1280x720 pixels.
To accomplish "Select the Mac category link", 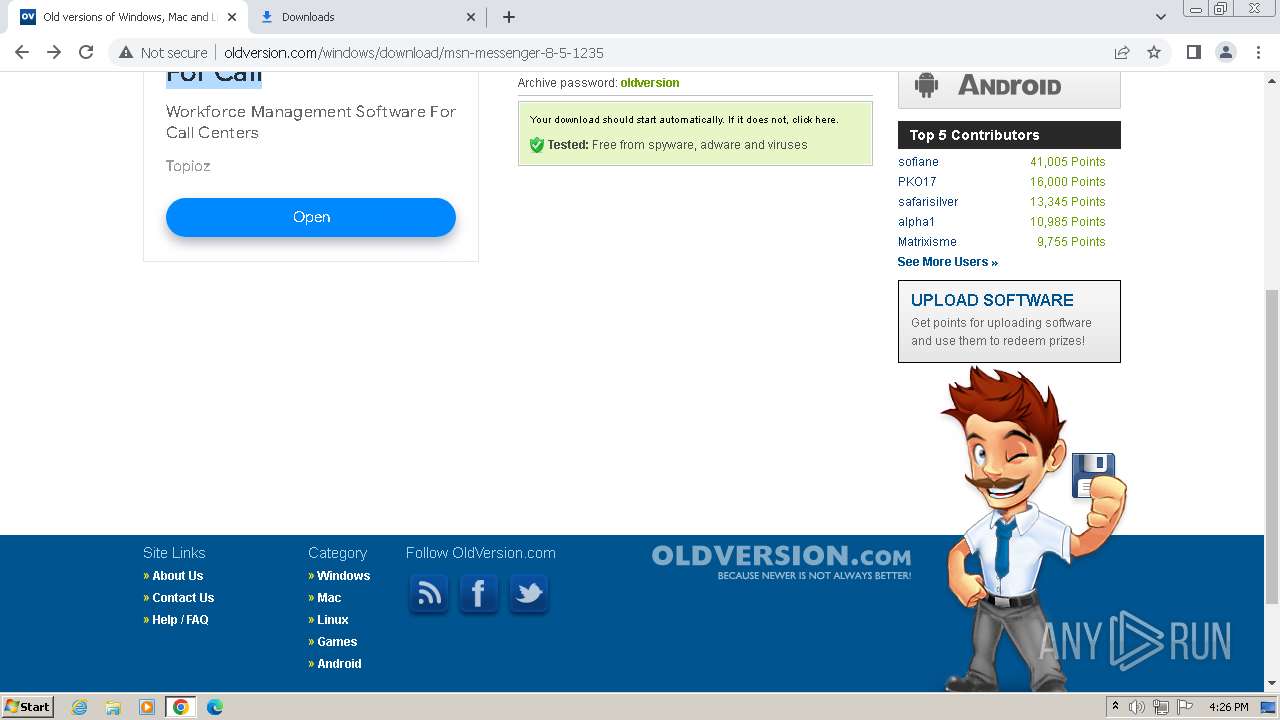I will click(329, 598).
